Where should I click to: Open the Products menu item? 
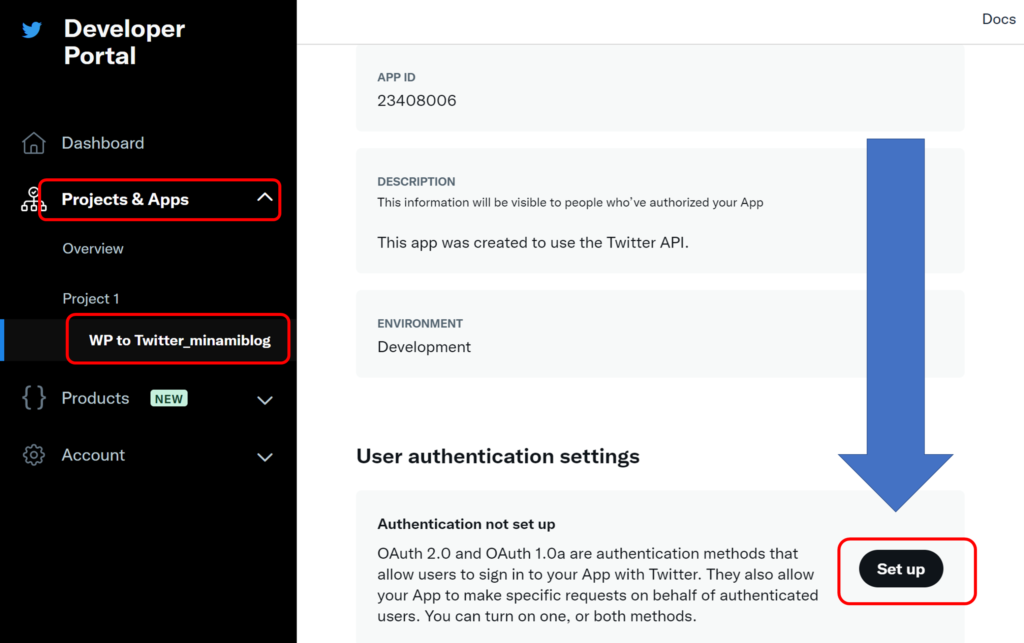pos(95,398)
